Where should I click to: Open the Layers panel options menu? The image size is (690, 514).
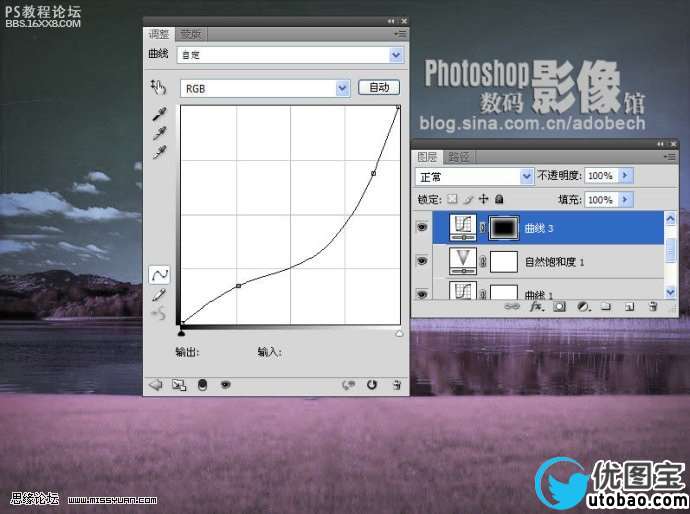point(669,156)
